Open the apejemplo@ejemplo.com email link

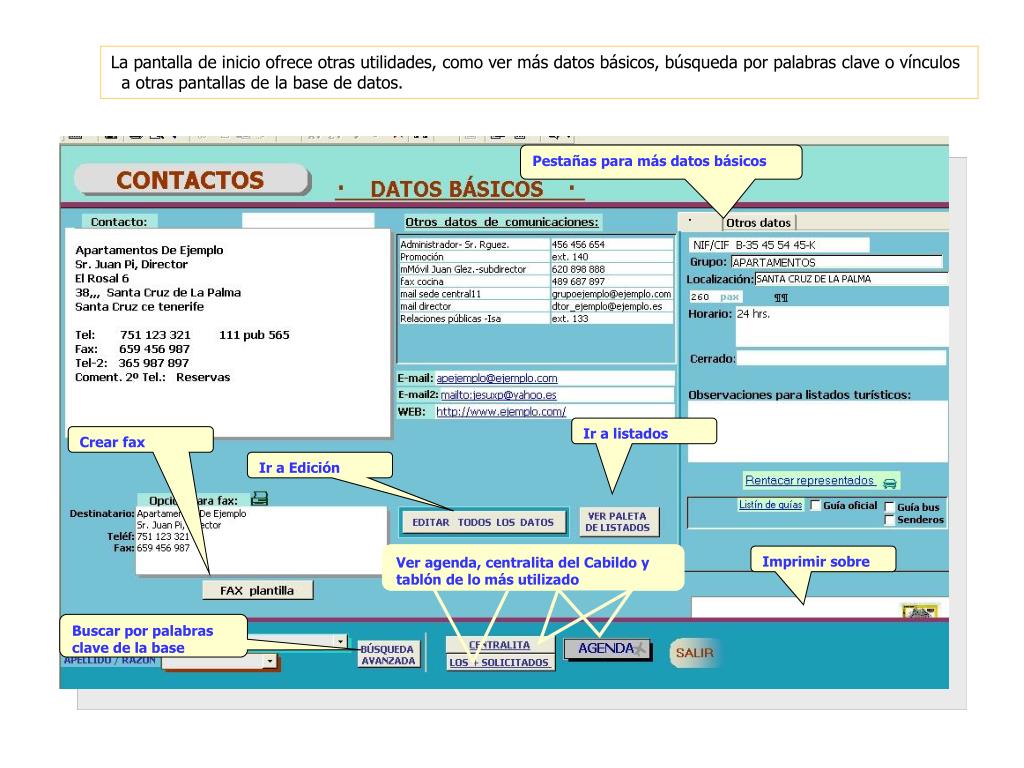coord(497,378)
